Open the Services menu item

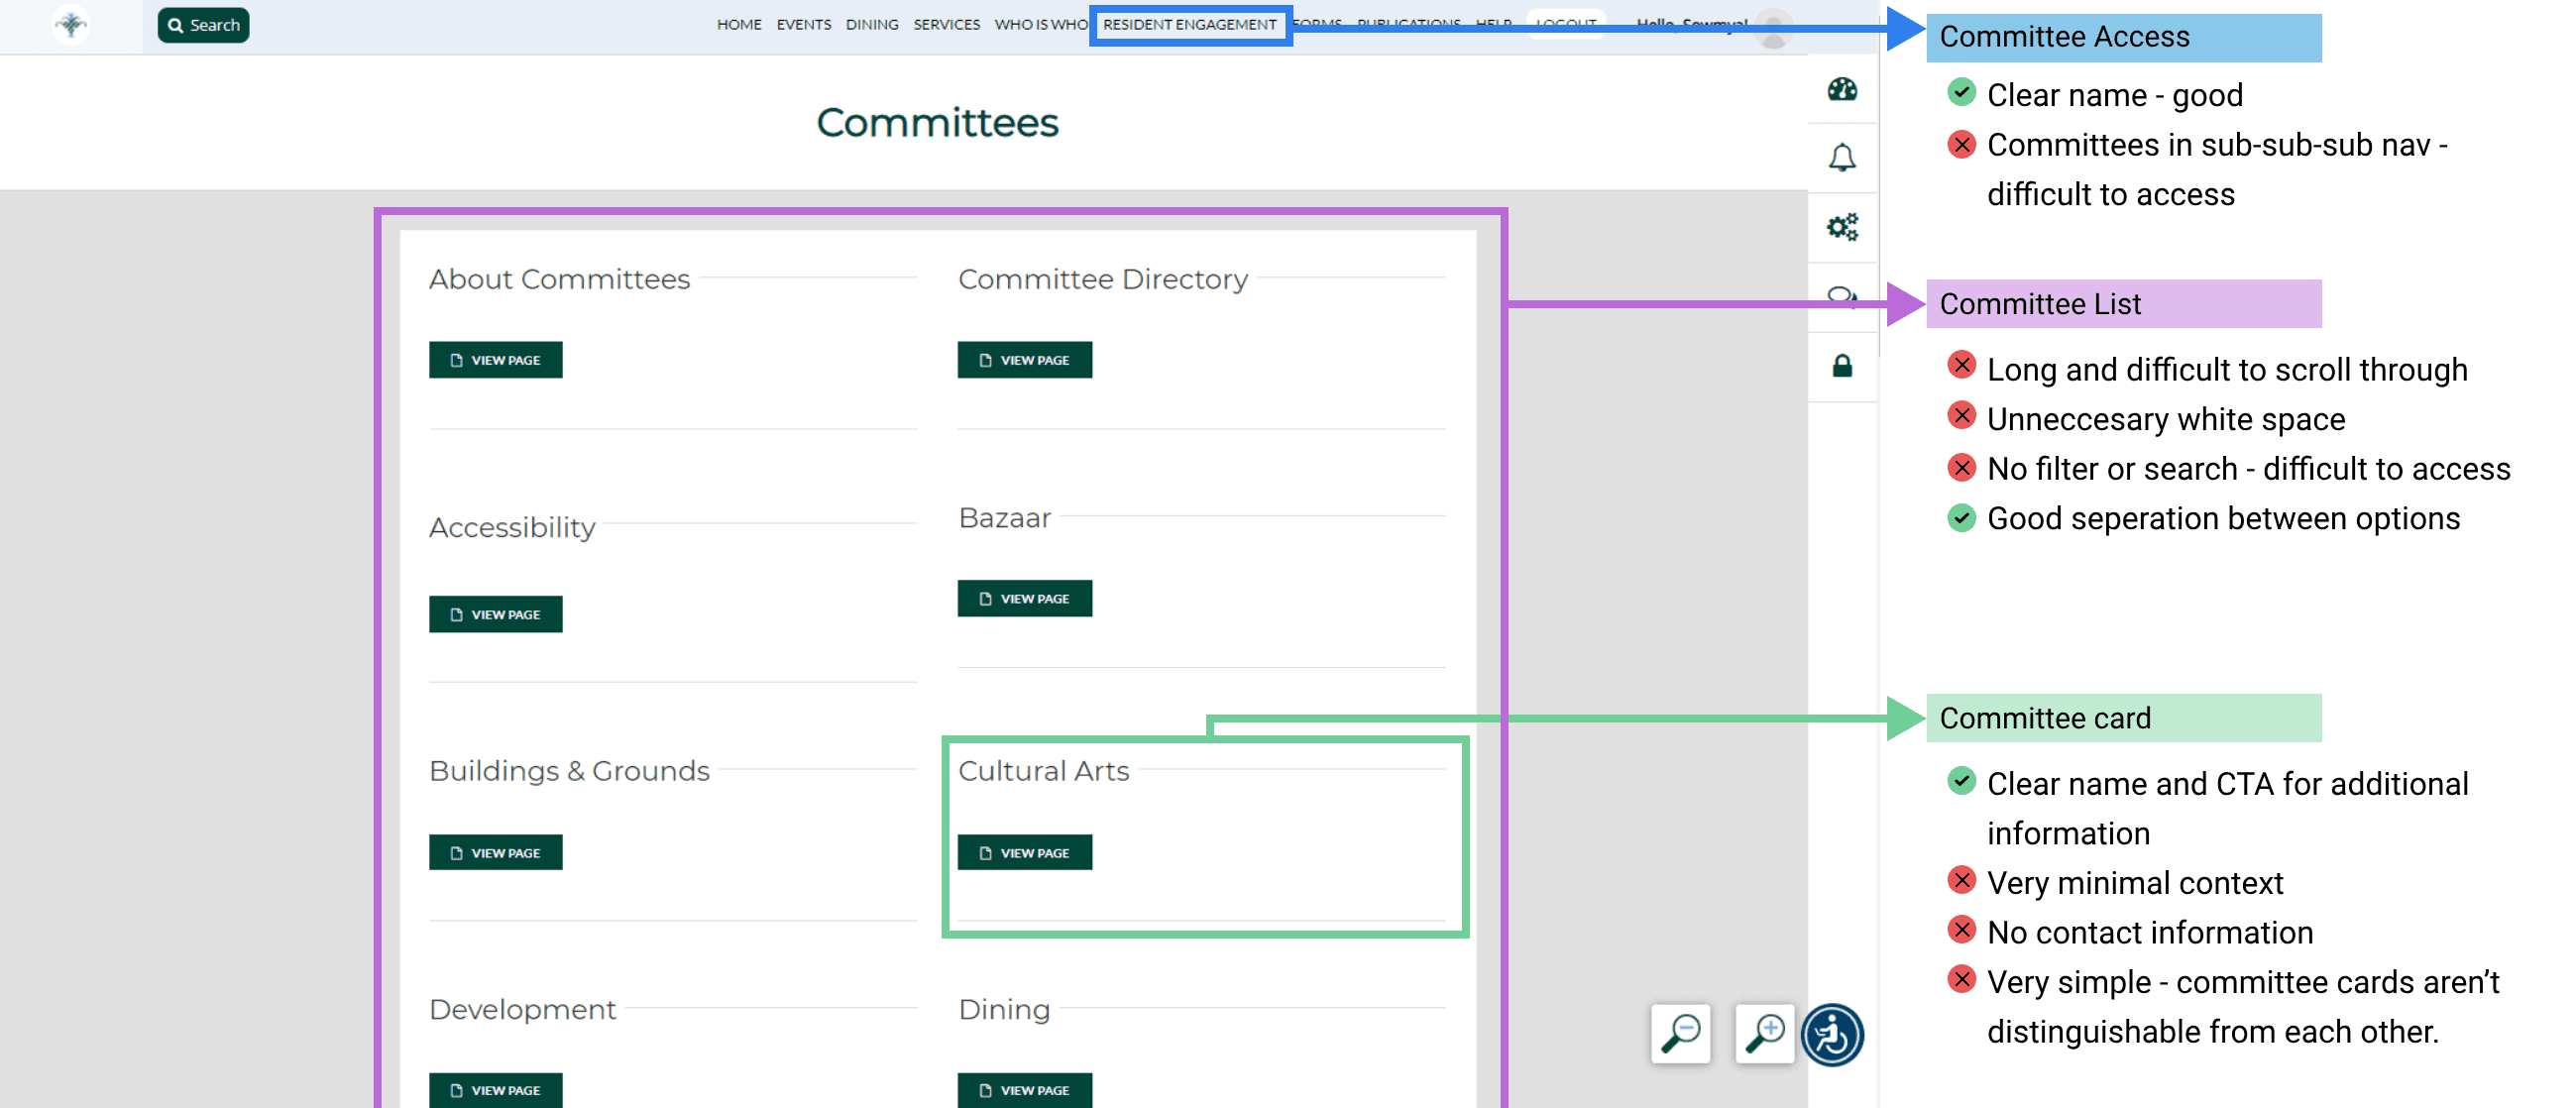pyautogui.click(x=945, y=25)
